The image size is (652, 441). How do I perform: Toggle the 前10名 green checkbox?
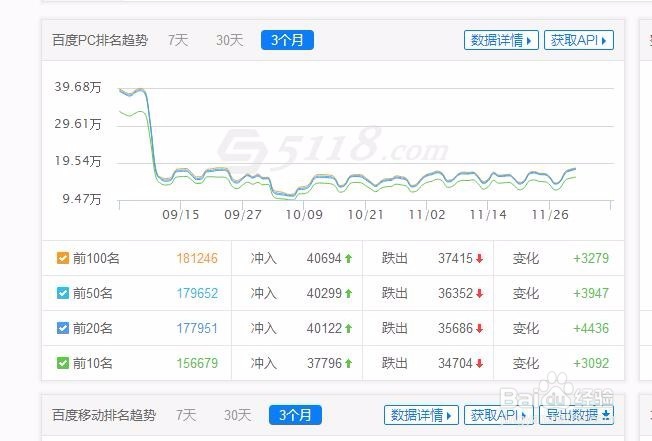click(x=63, y=363)
